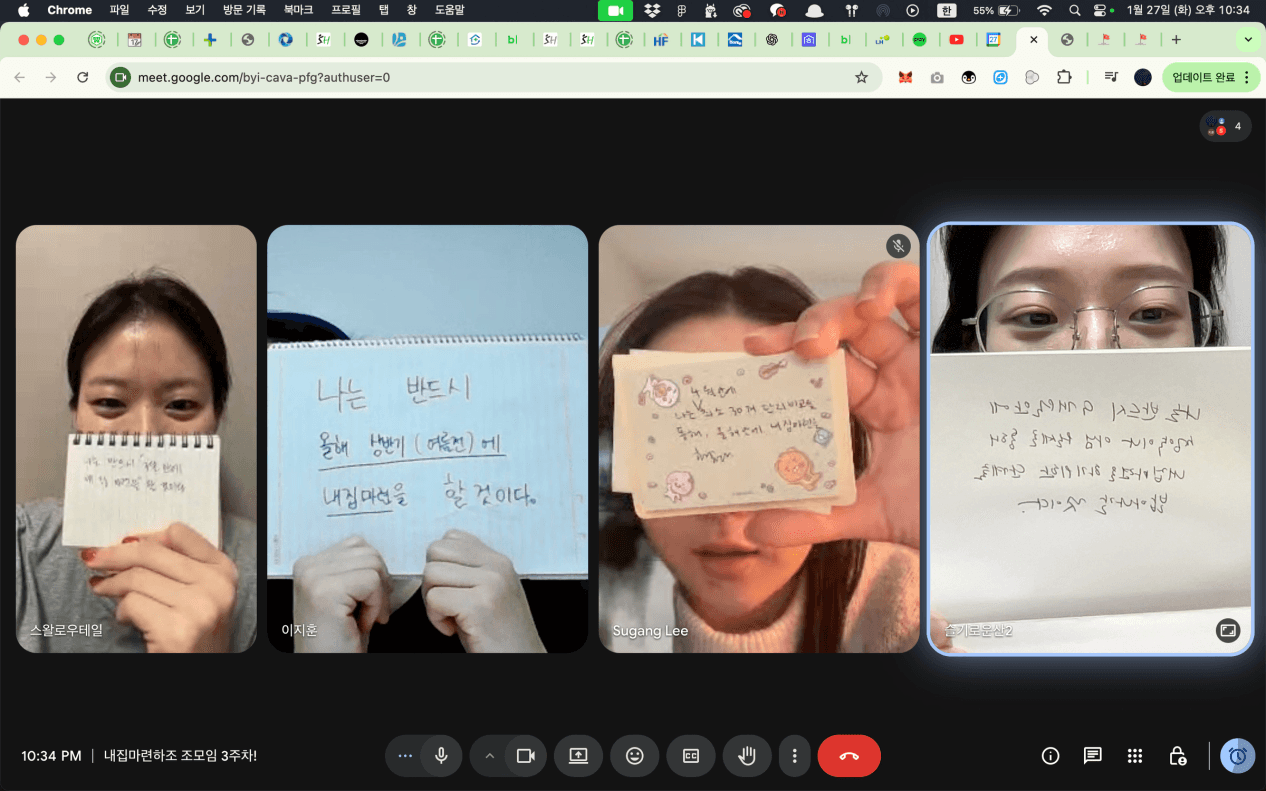Open Chrome extensions puzzle icon
Viewport: 1266px width, 791px height.
(x=1064, y=77)
